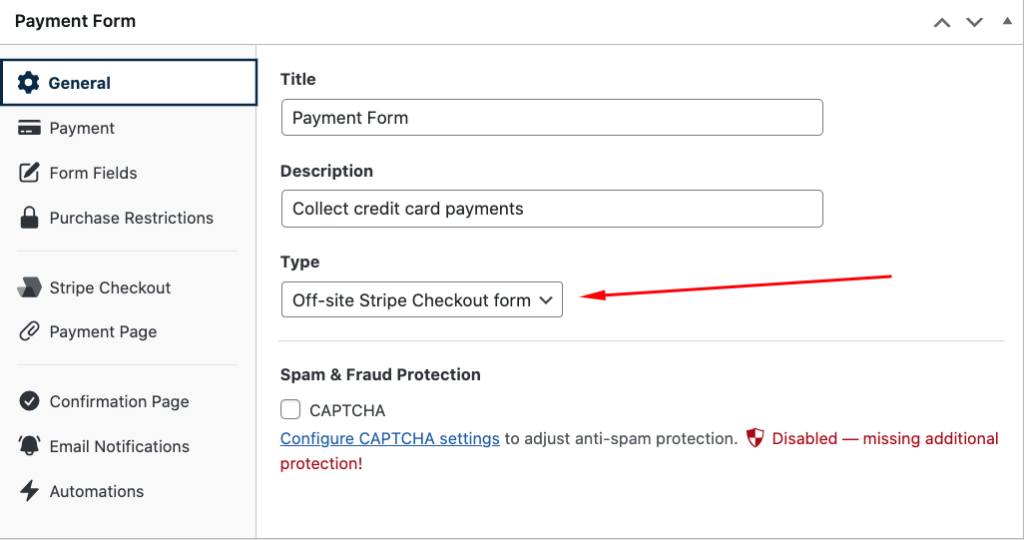Click the Form Fields edit icon

click(30, 173)
